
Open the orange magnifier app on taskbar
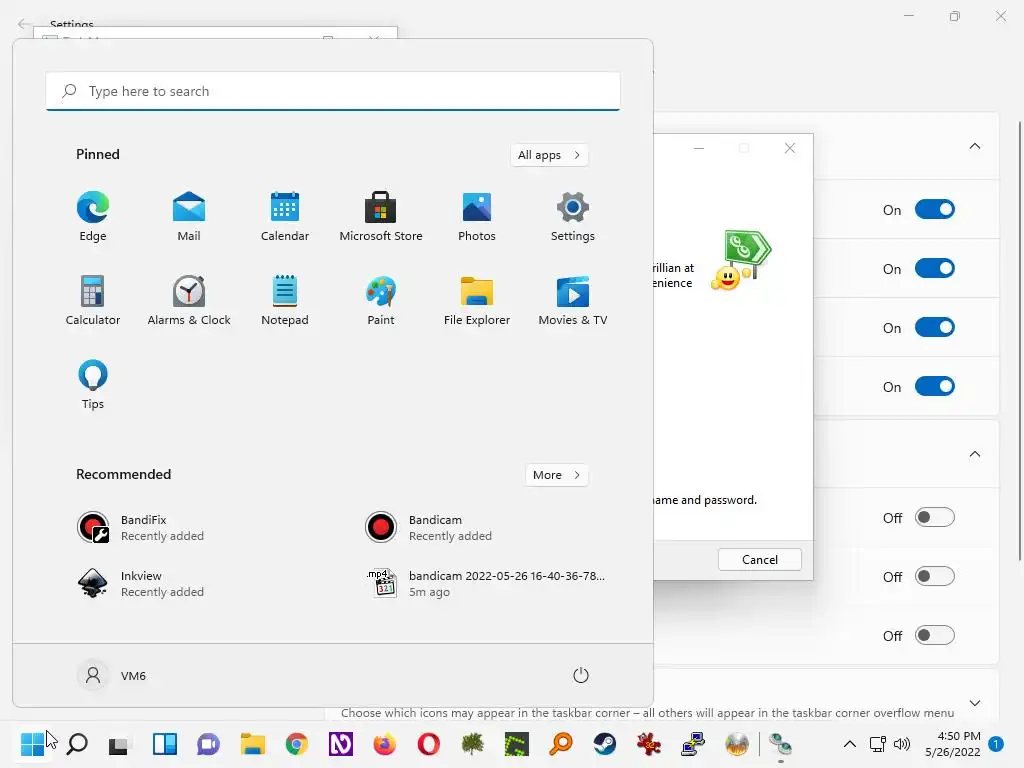[561, 744]
